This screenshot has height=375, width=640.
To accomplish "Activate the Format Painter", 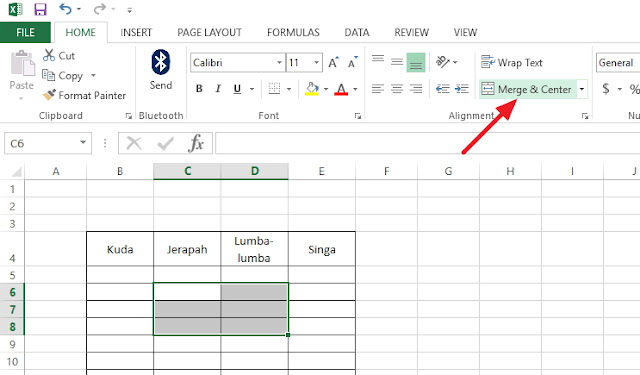I will (84, 95).
